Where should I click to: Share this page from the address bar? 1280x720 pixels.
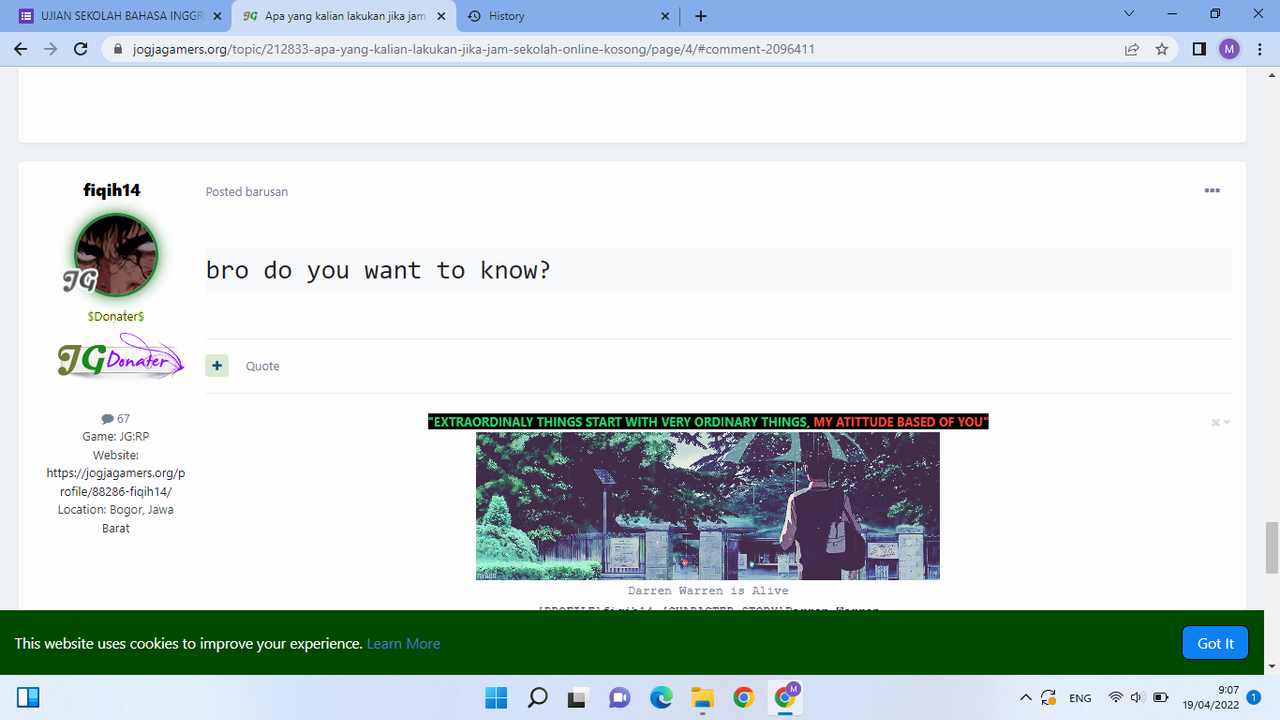pyautogui.click(x=1132, y=49)
